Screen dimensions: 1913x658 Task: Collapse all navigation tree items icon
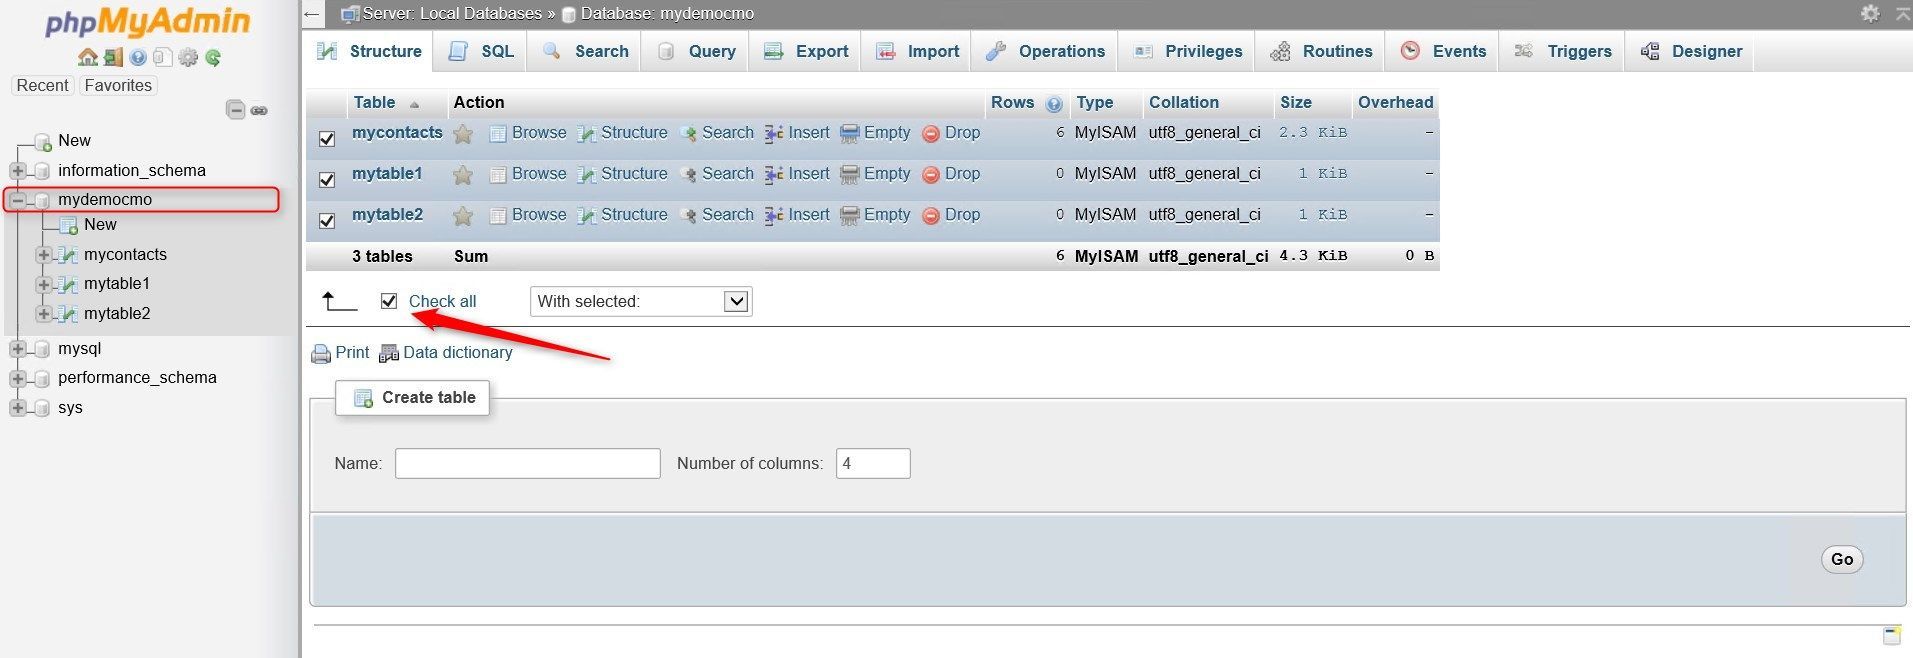click(x=236, y=110)
